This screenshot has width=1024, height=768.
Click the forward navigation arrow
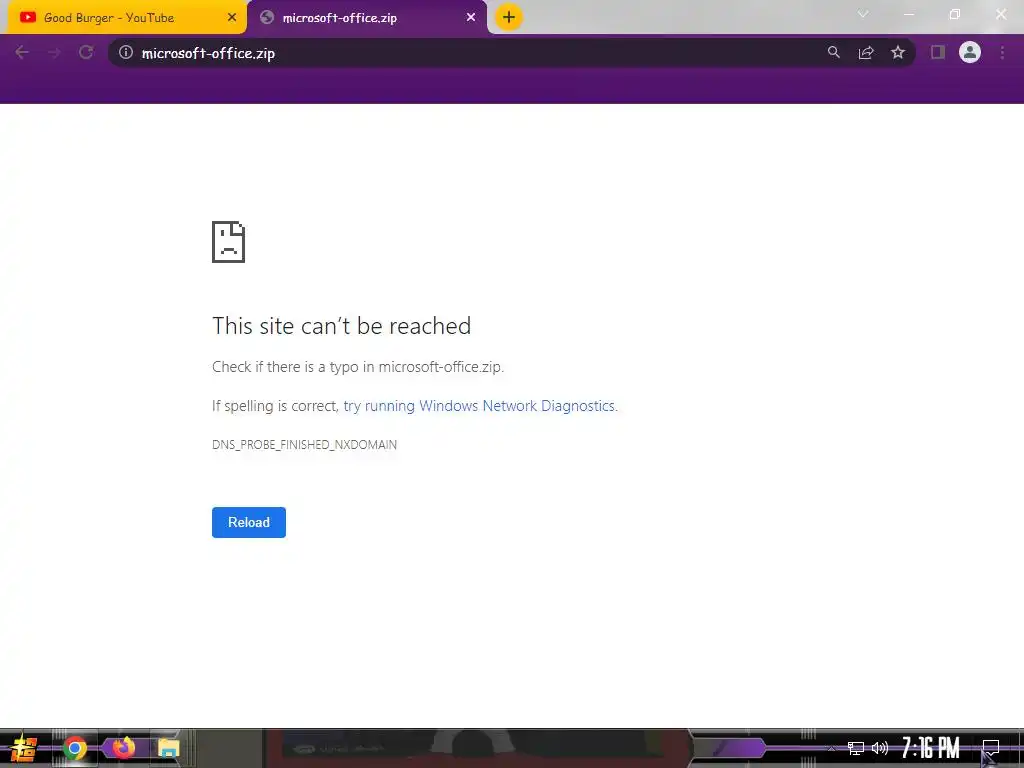coord(54,53)
